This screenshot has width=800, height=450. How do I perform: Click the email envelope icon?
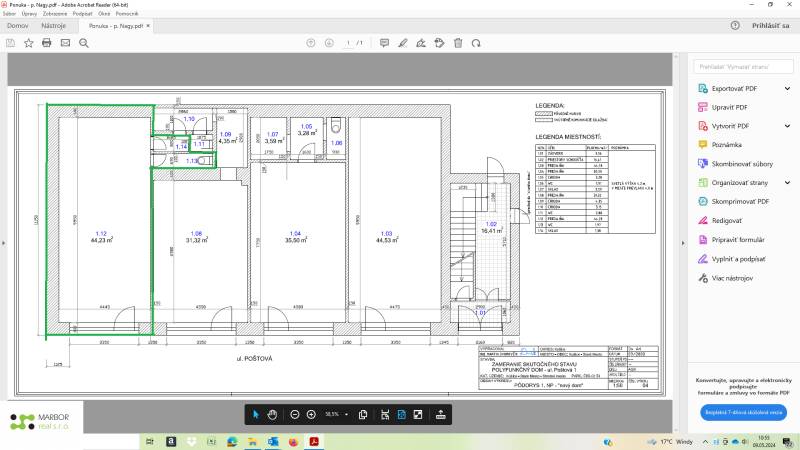coord(65,43)
